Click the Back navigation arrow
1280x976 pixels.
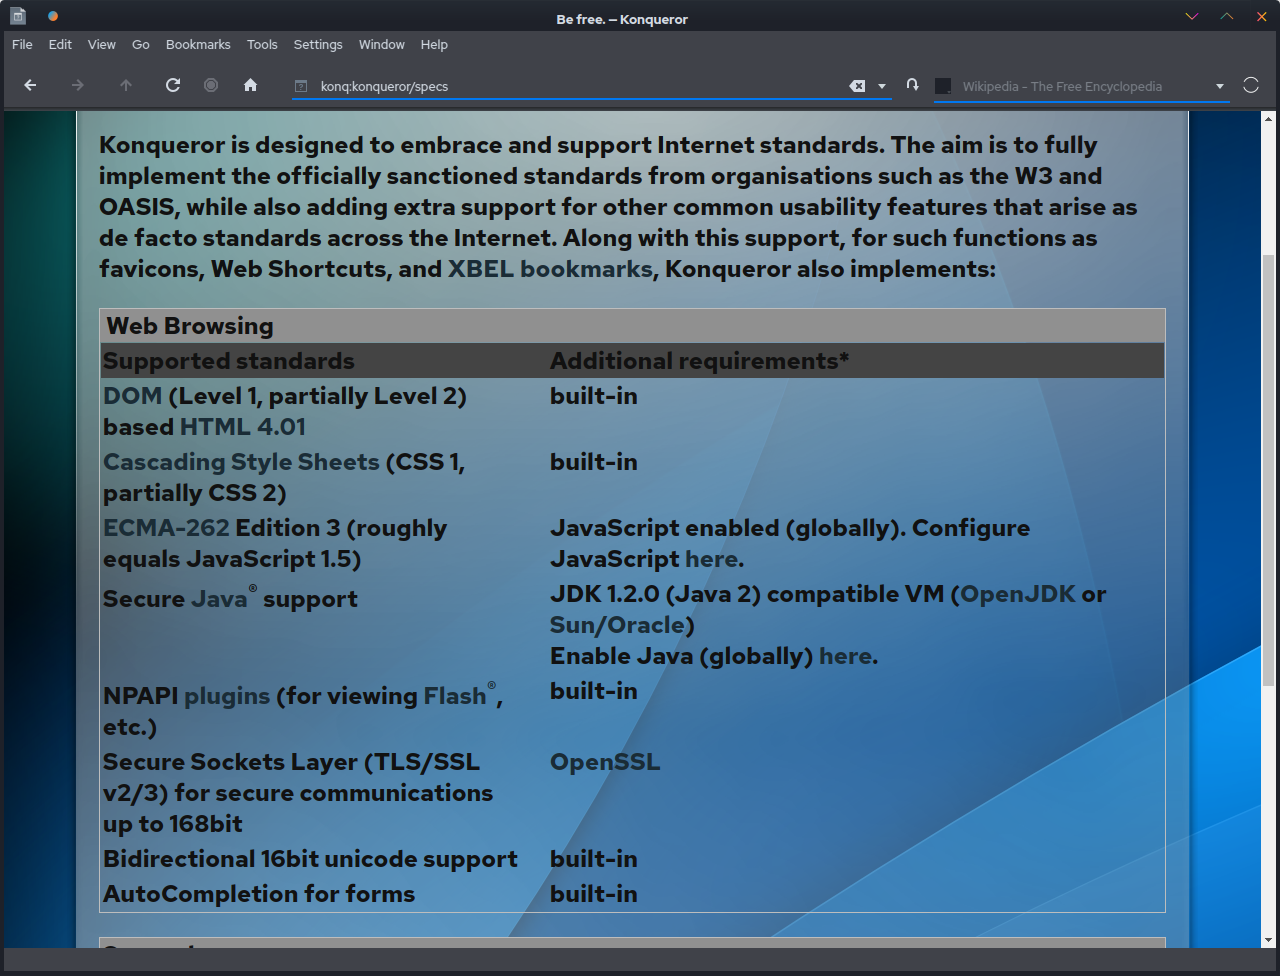tap(30, 86)
